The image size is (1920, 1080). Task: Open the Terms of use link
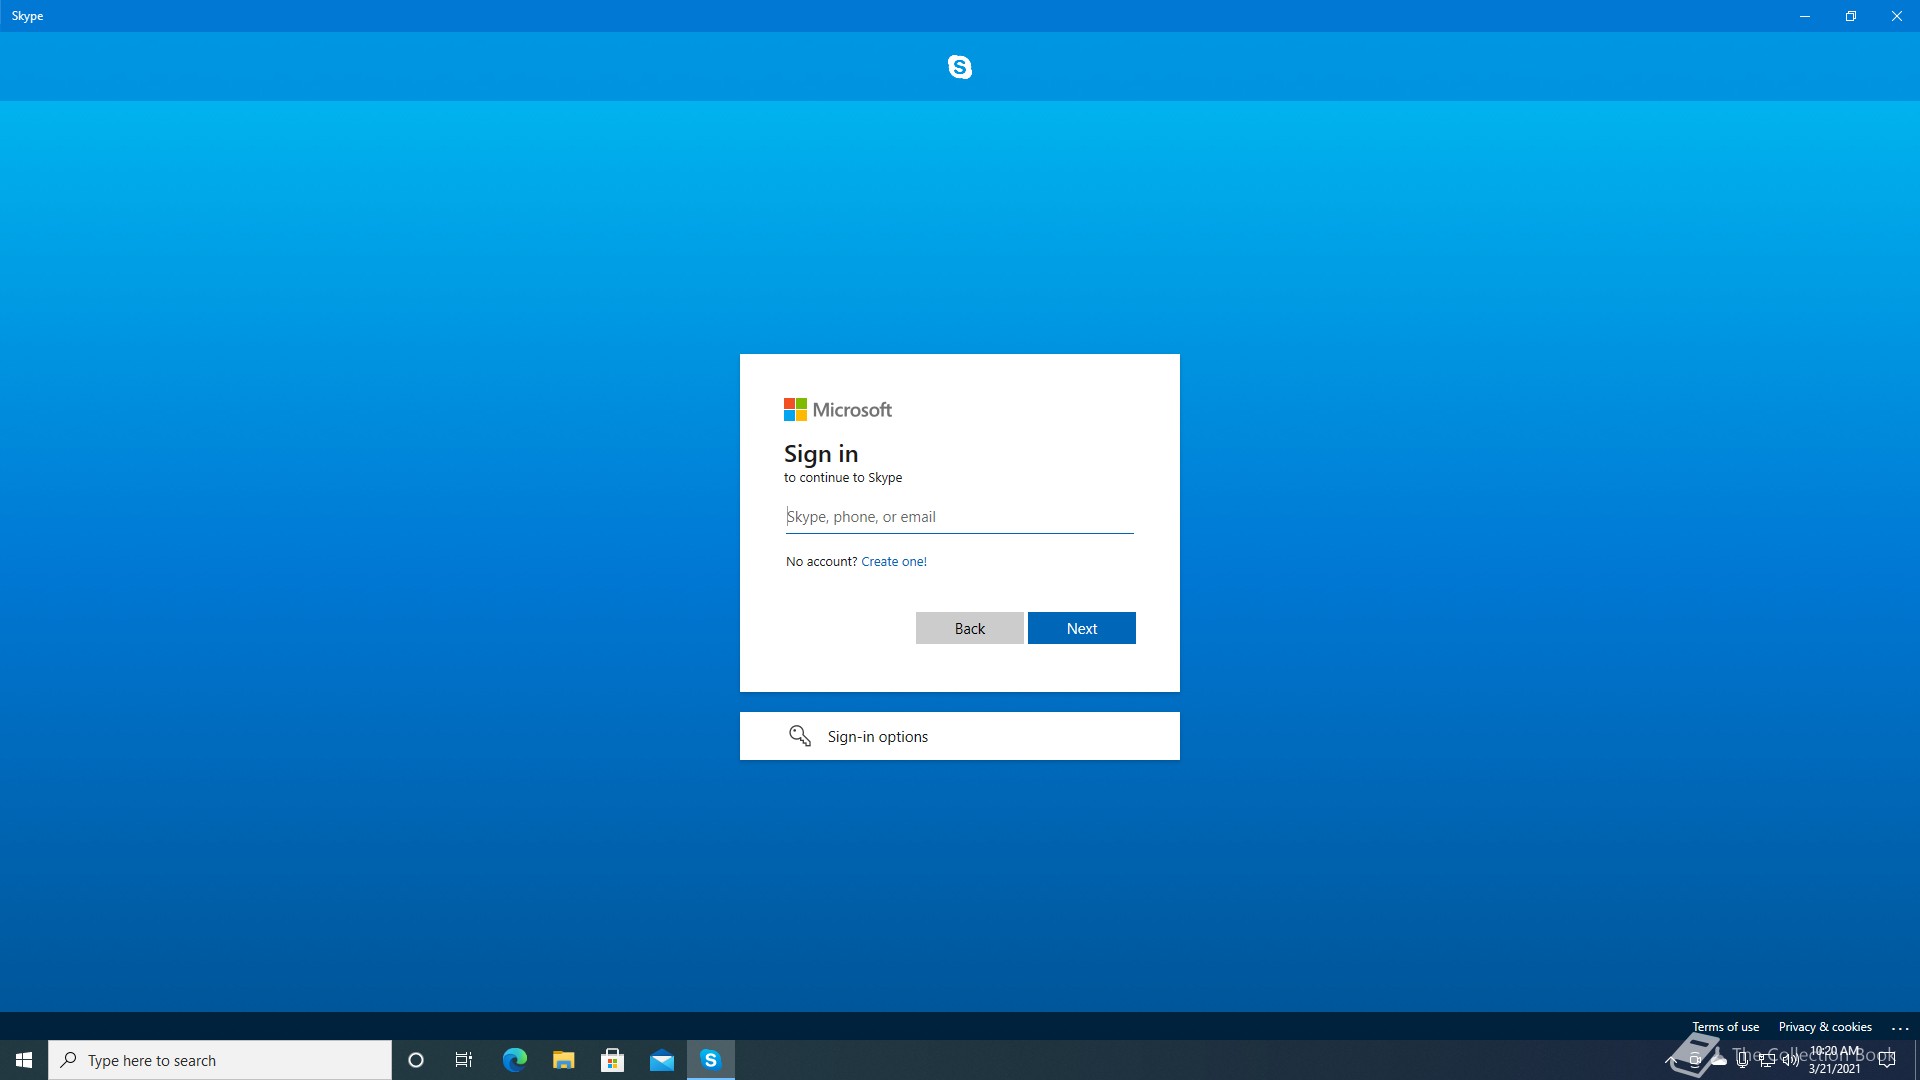(1725, 1027)
